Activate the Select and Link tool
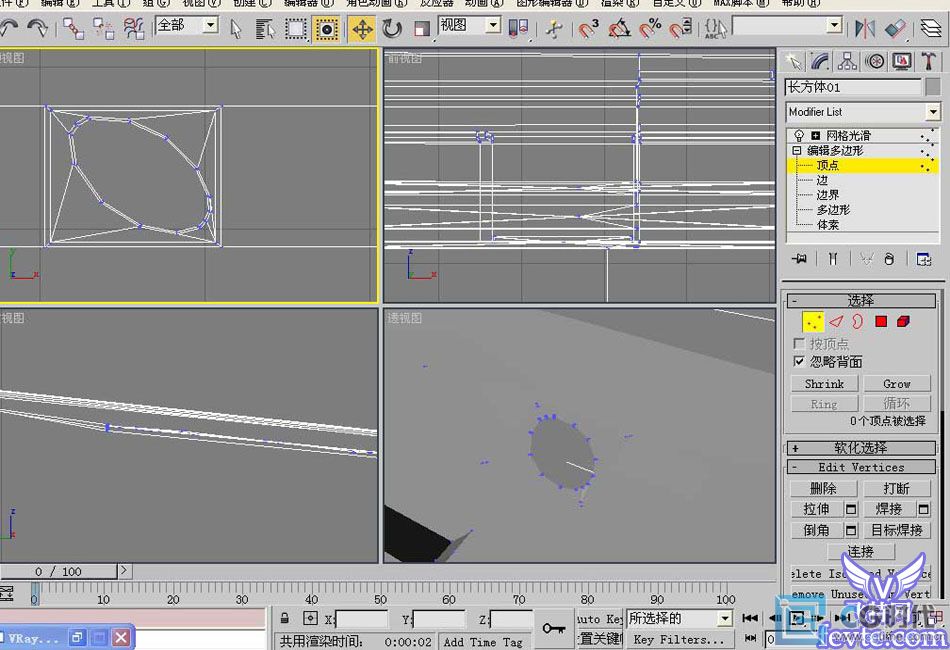Screen dimensions: 950x650 tap(74, 28)
